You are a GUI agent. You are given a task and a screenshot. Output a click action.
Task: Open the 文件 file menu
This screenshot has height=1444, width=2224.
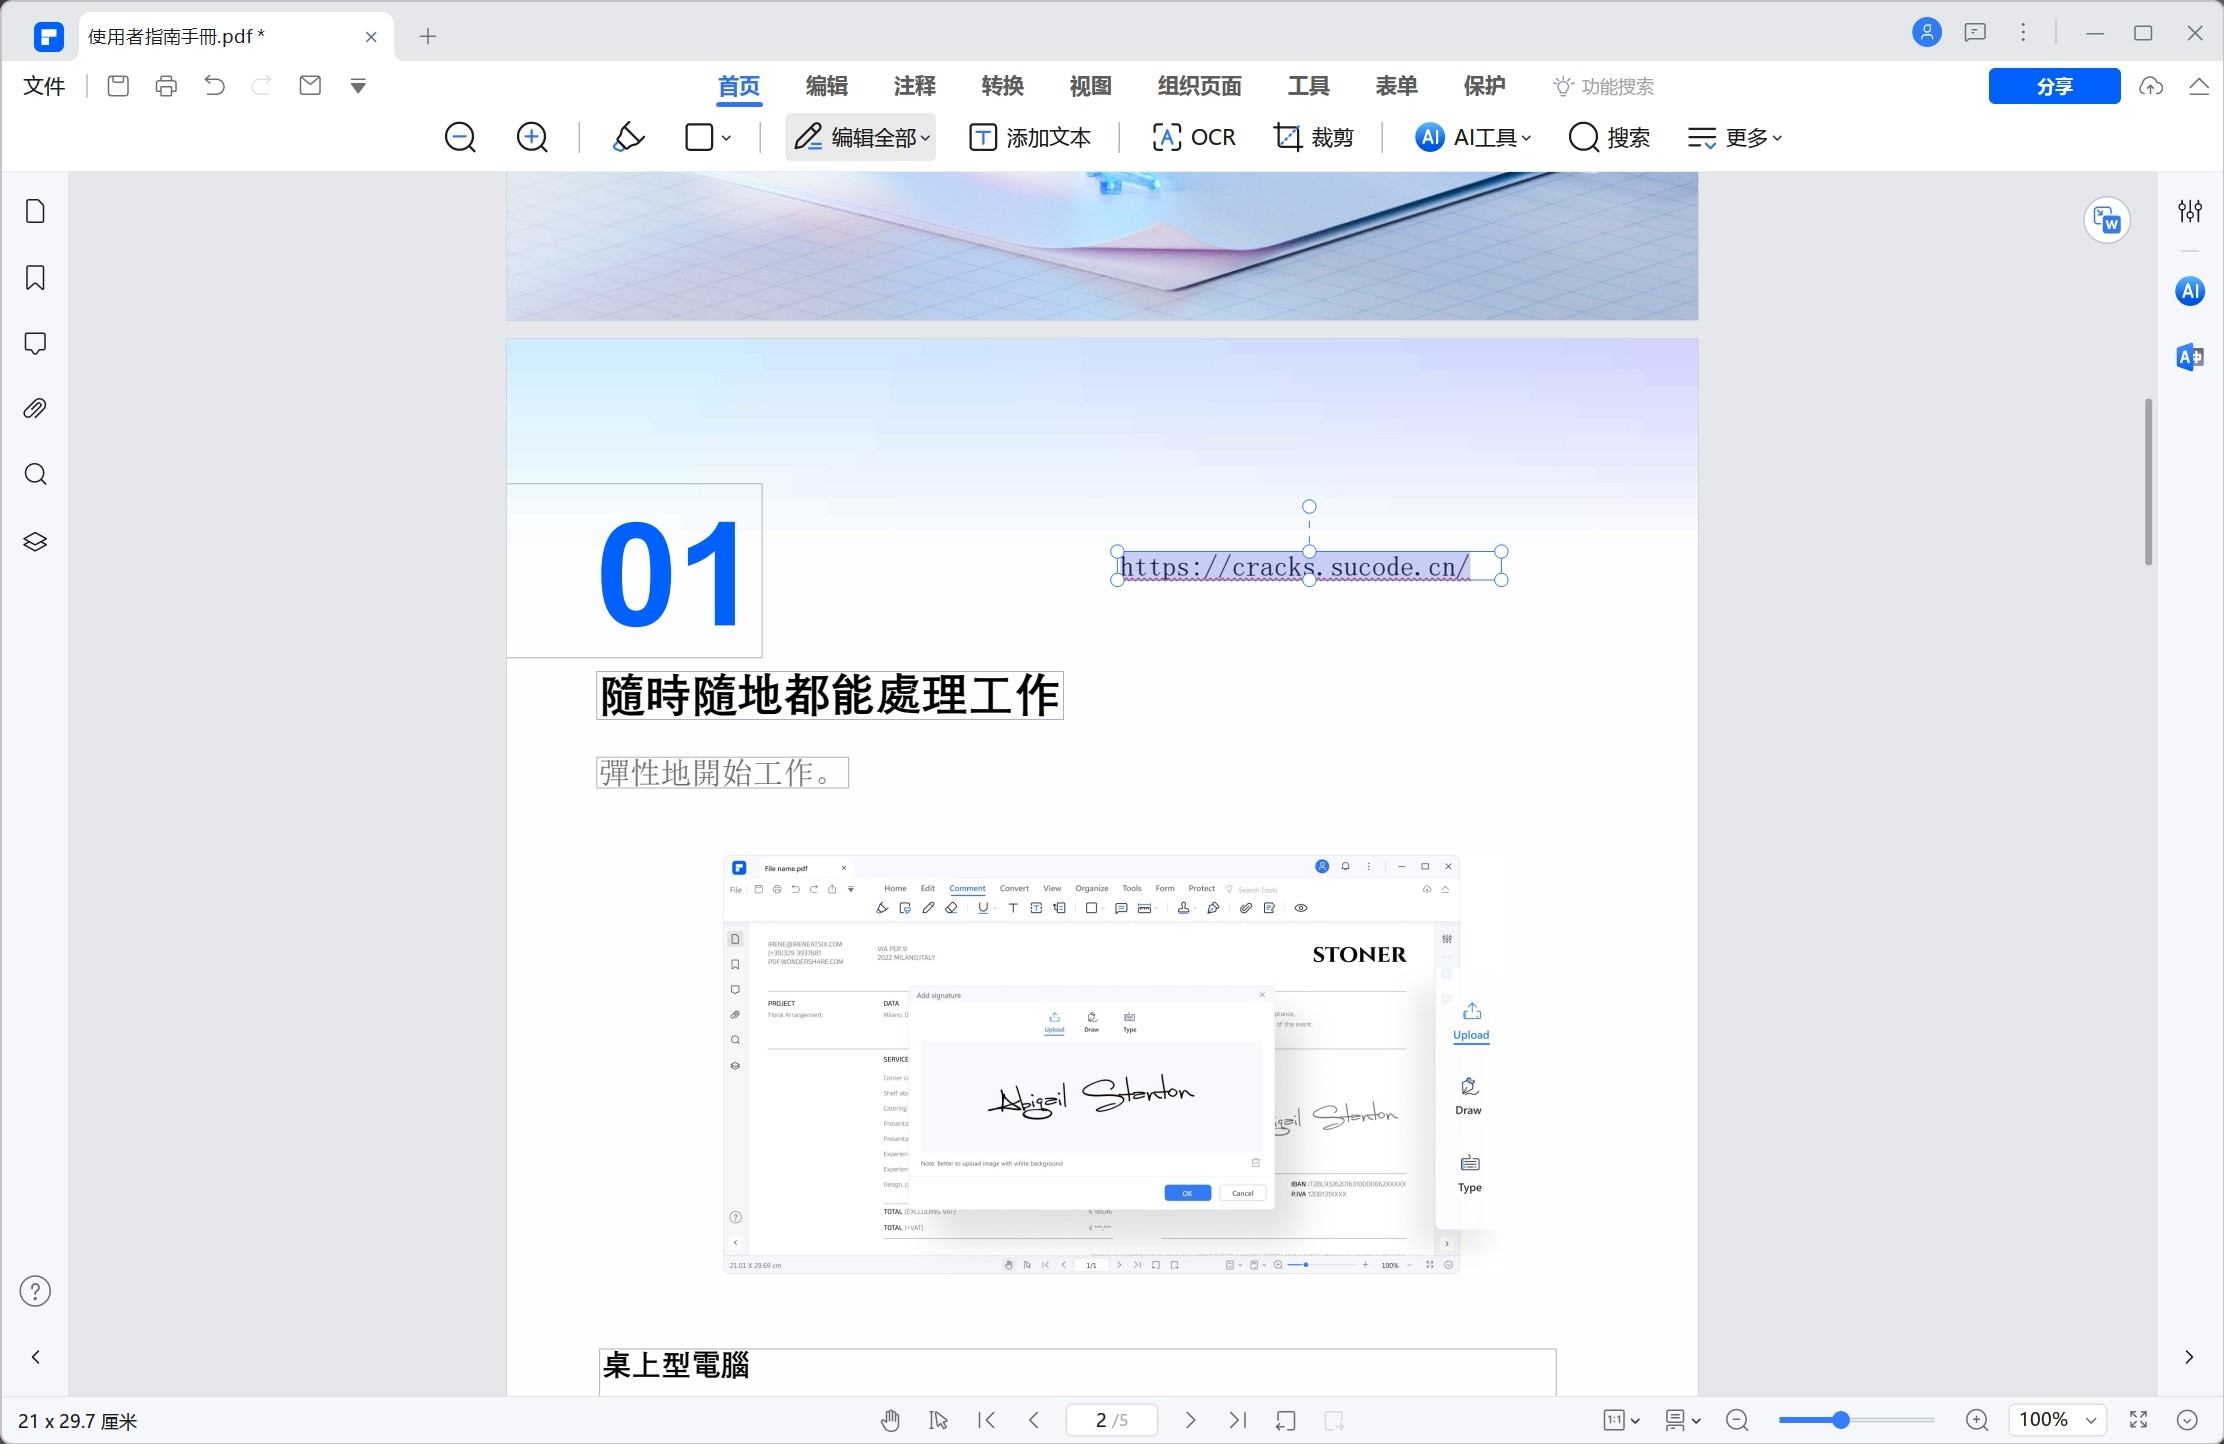[44, 86]
